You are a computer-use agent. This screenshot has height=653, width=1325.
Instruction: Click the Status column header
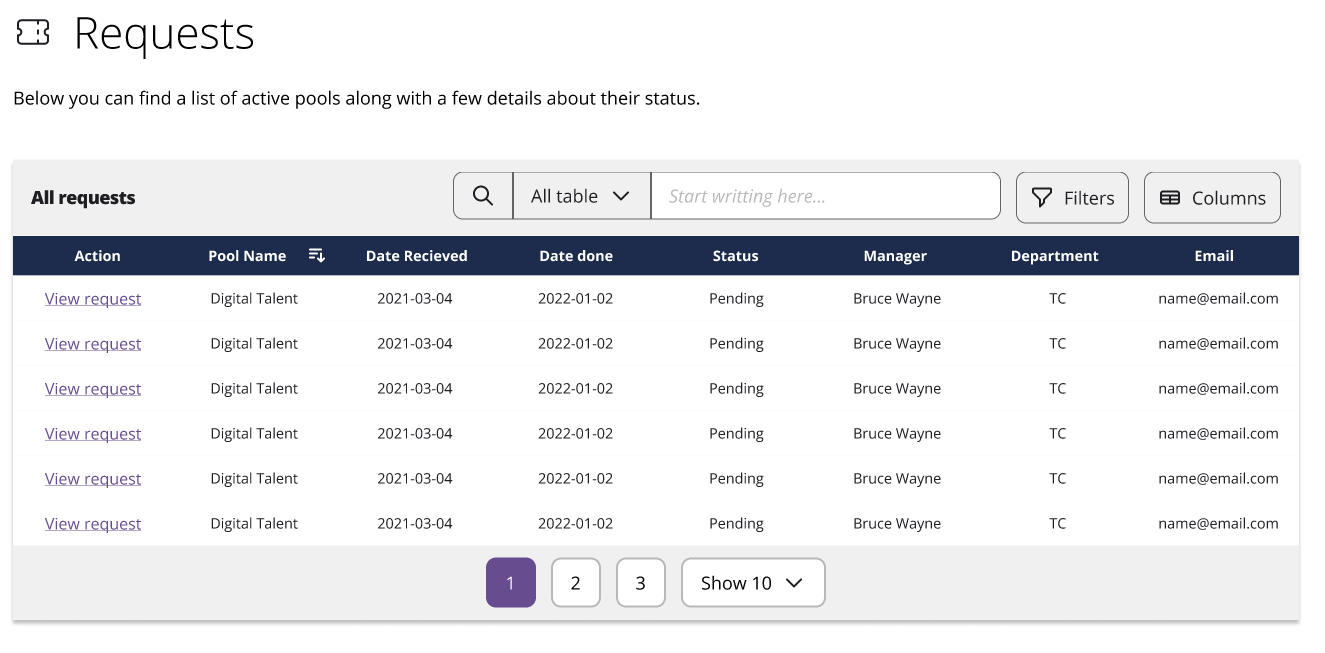pyautogui.click(x=735, y=256)
